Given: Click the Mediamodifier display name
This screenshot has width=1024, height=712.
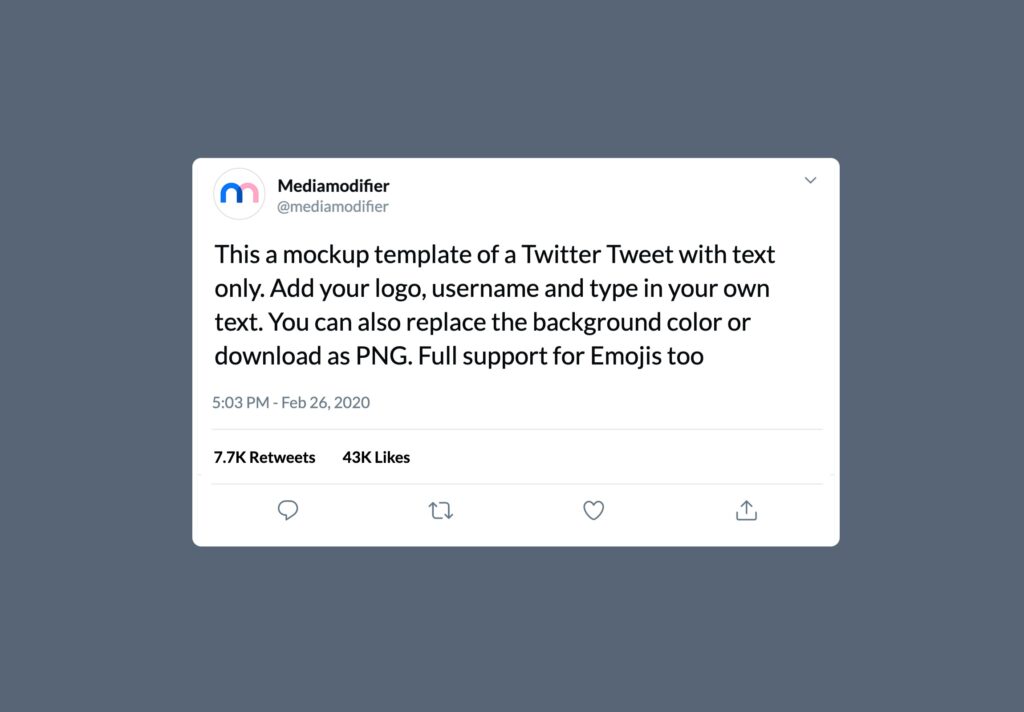Looking at the screenshot, I should 333,186.
